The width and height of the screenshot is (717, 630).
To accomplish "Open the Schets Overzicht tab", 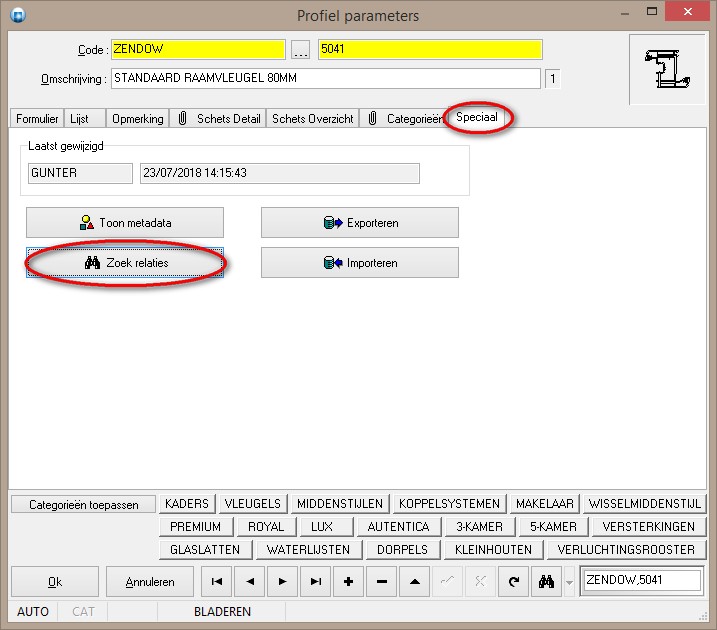I will (313, 119).
